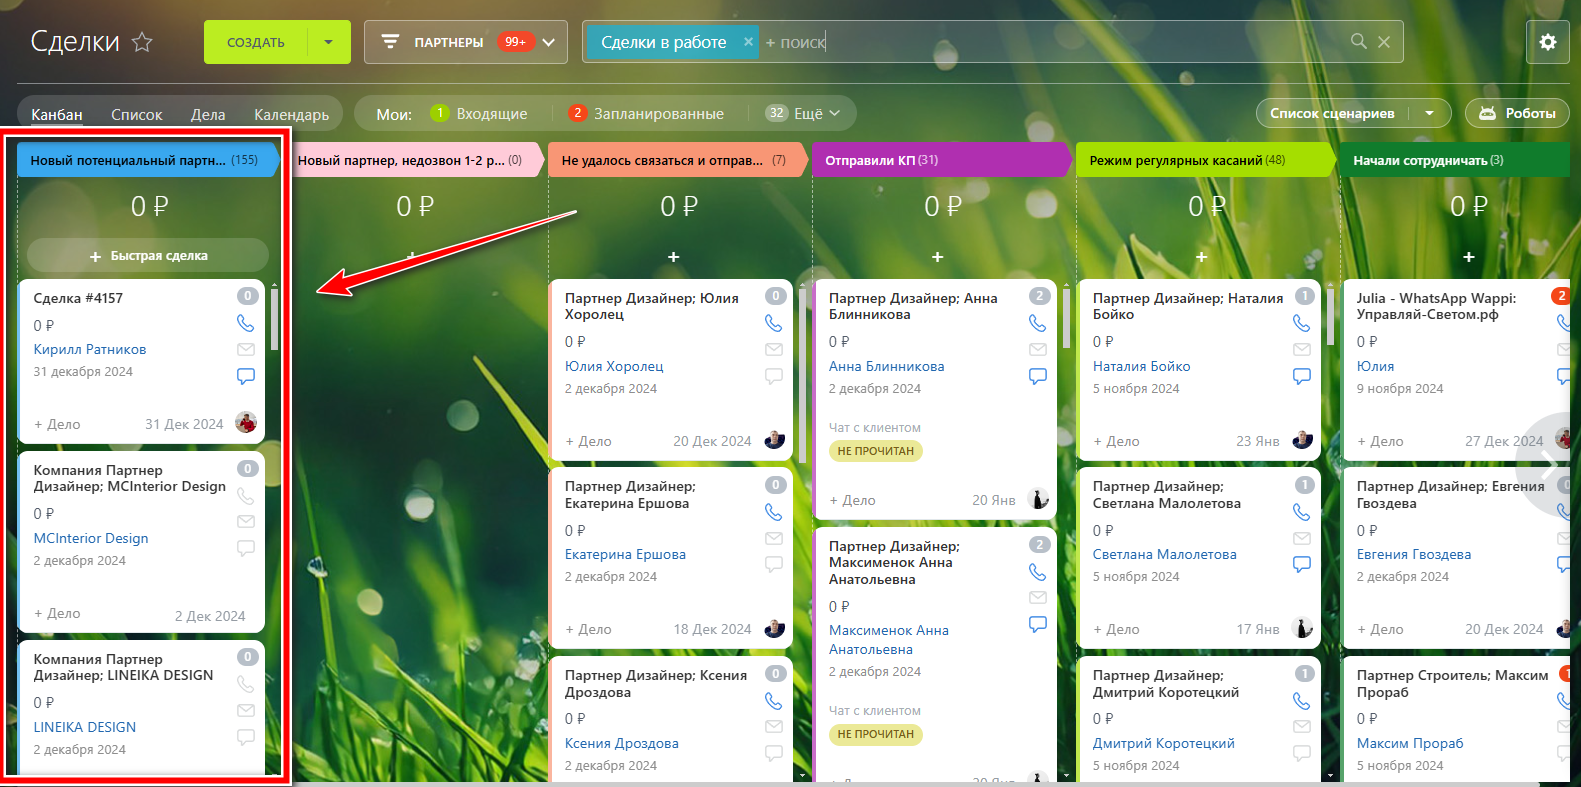This screenshot has width=1581, height=787.
Task: Click phone icon on Анна Блинникова card
Action: [x=1037, y=323]
